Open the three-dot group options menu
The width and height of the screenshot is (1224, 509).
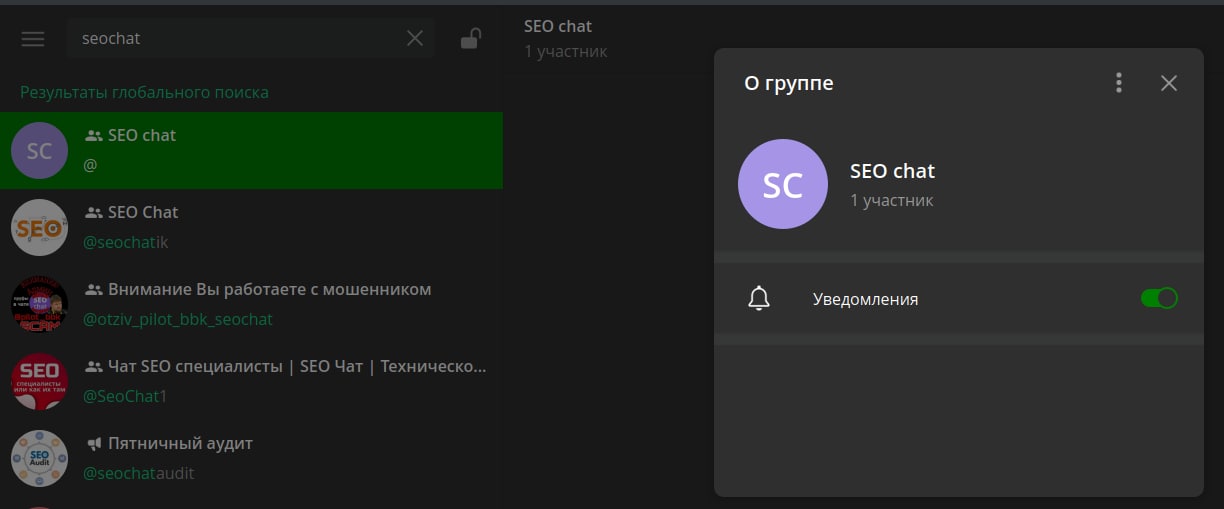point(1119,83)
